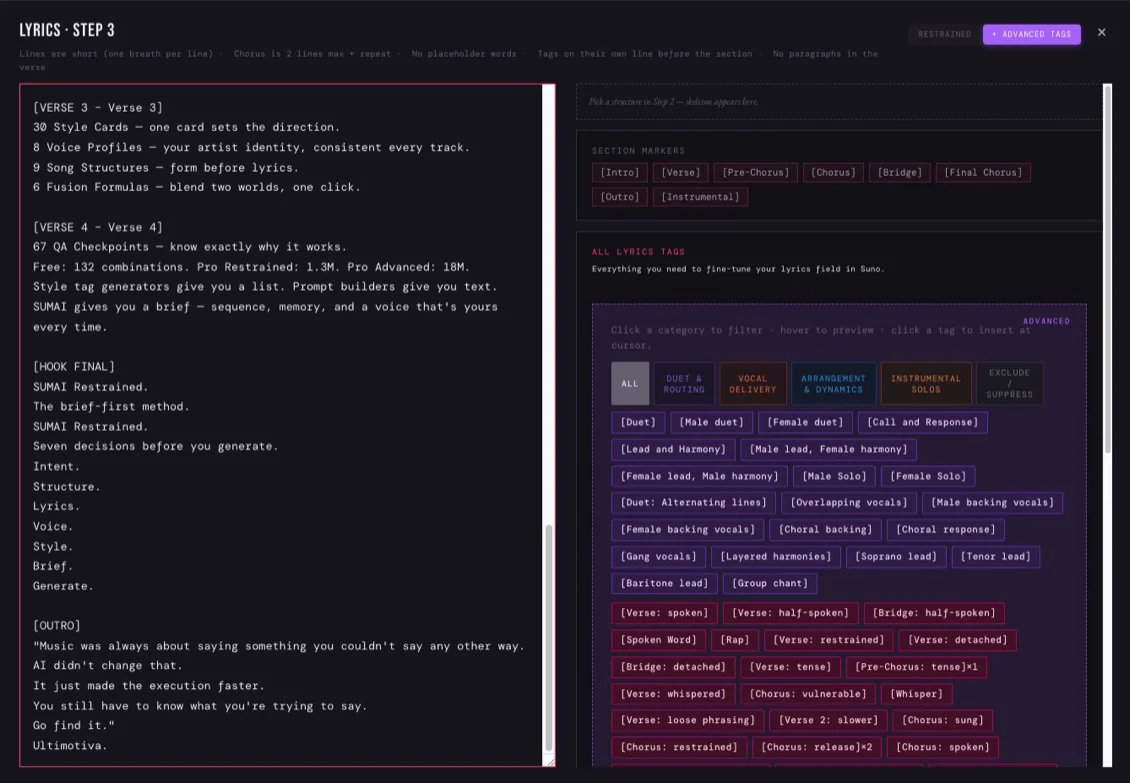Filter by Vocal Delivery category

752,384
